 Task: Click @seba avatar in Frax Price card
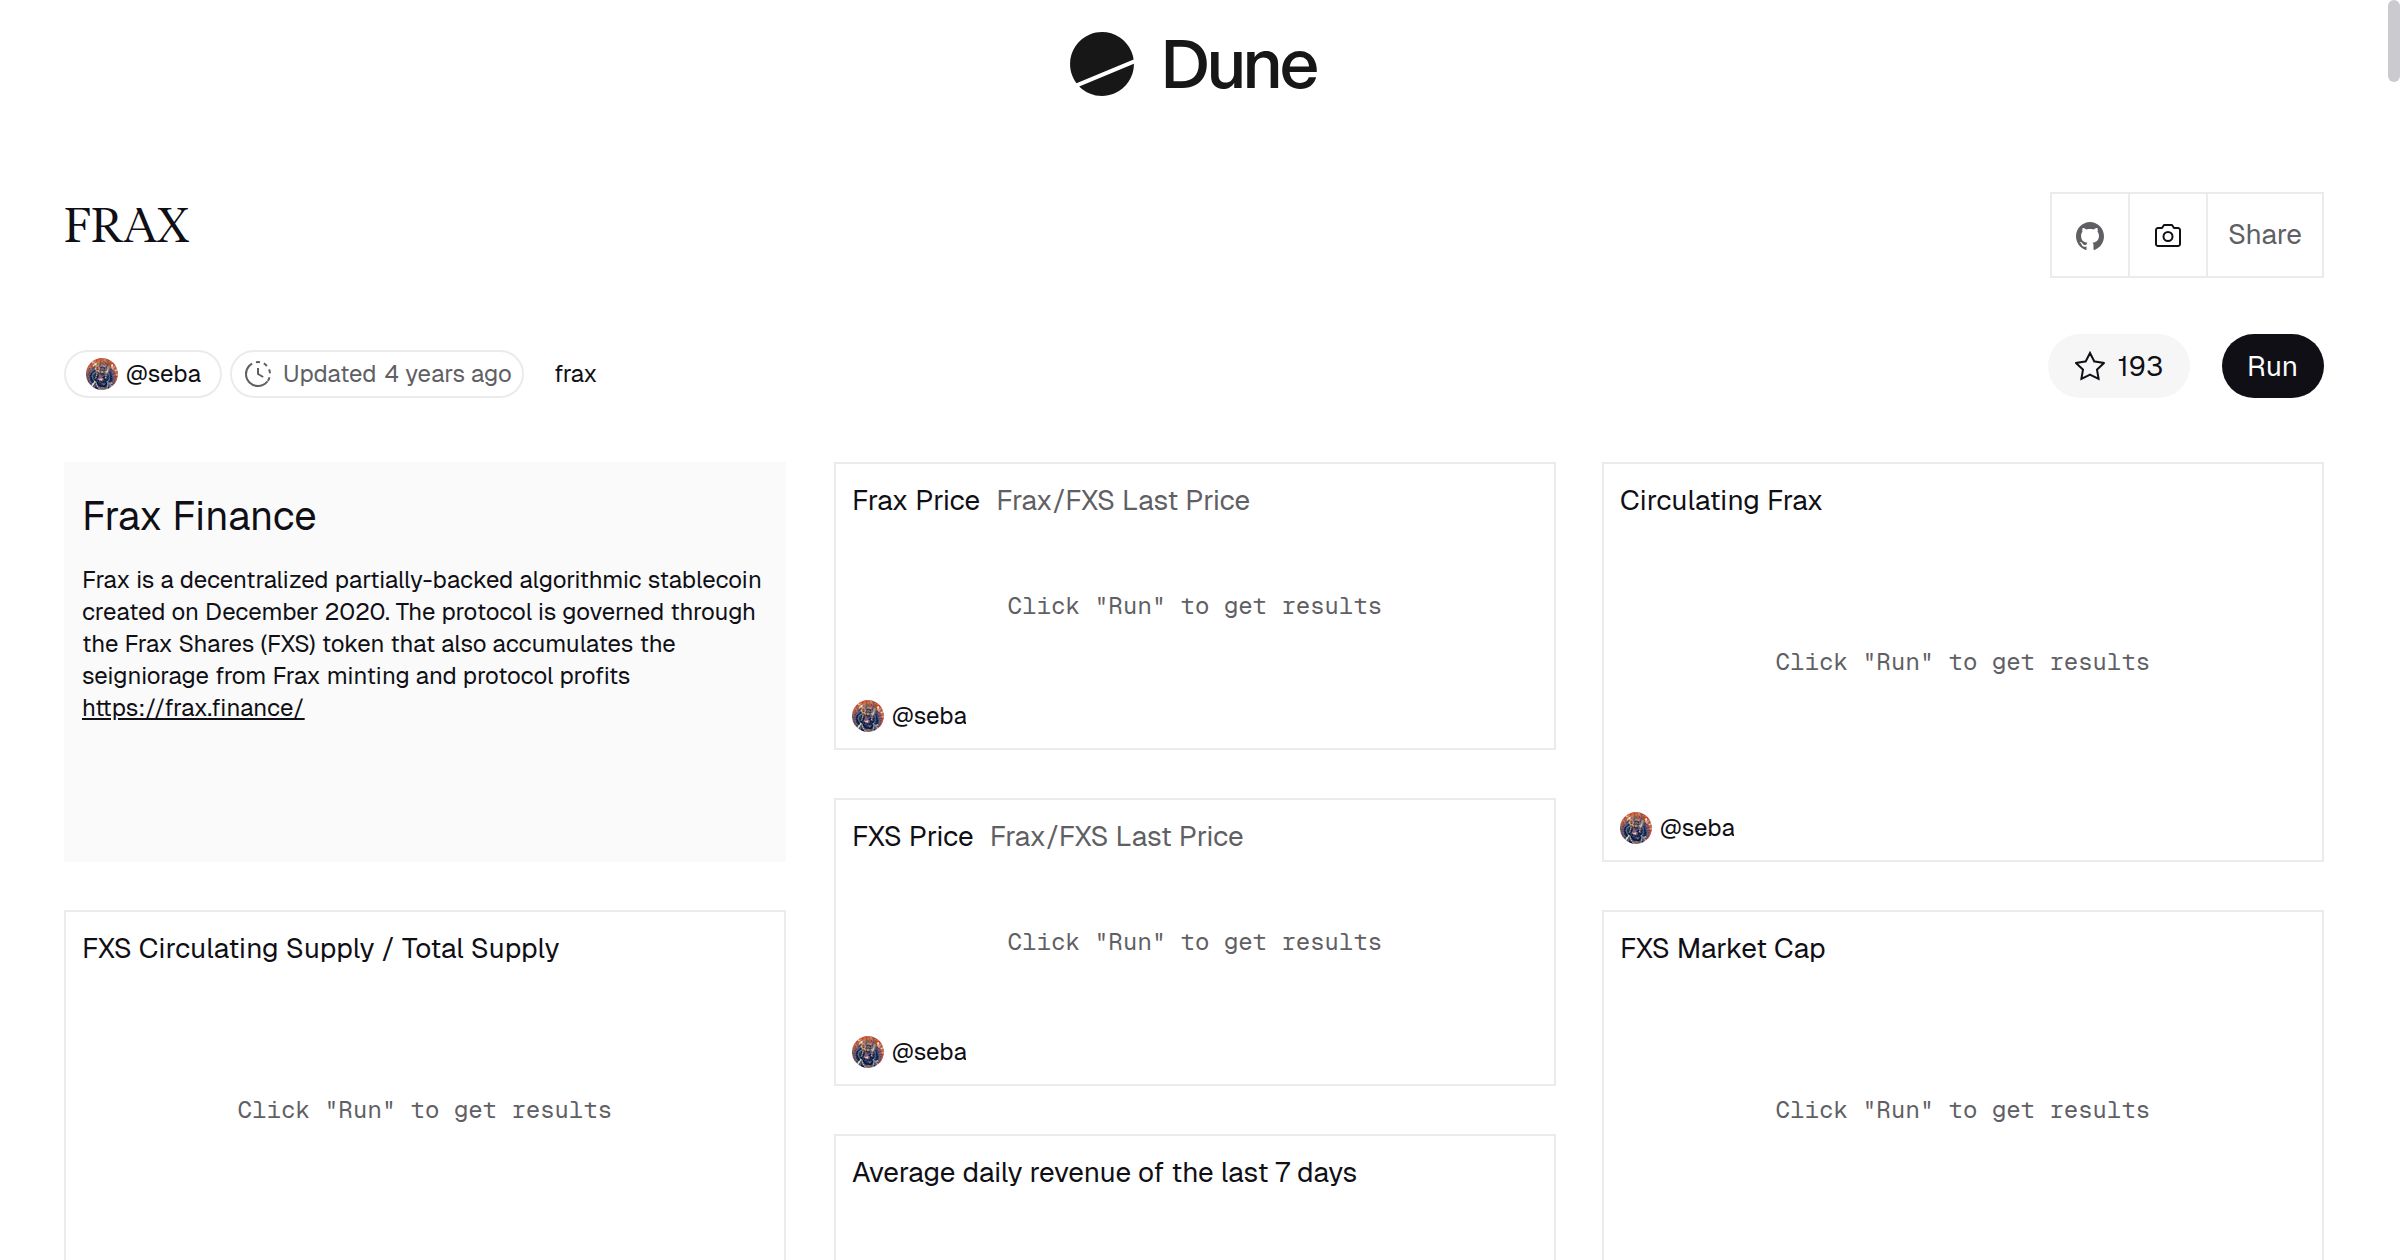(x=868, y=716)
